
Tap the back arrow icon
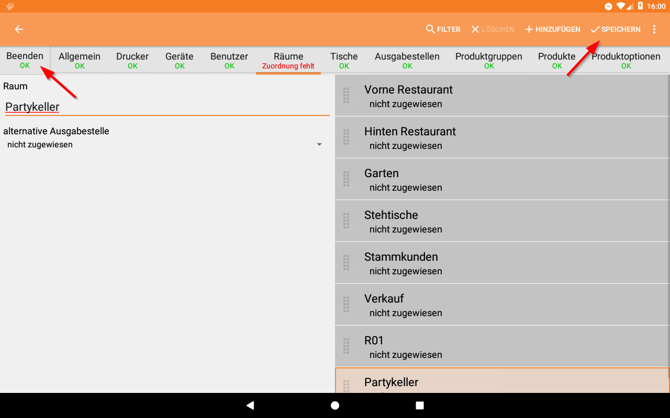[19, 30]
